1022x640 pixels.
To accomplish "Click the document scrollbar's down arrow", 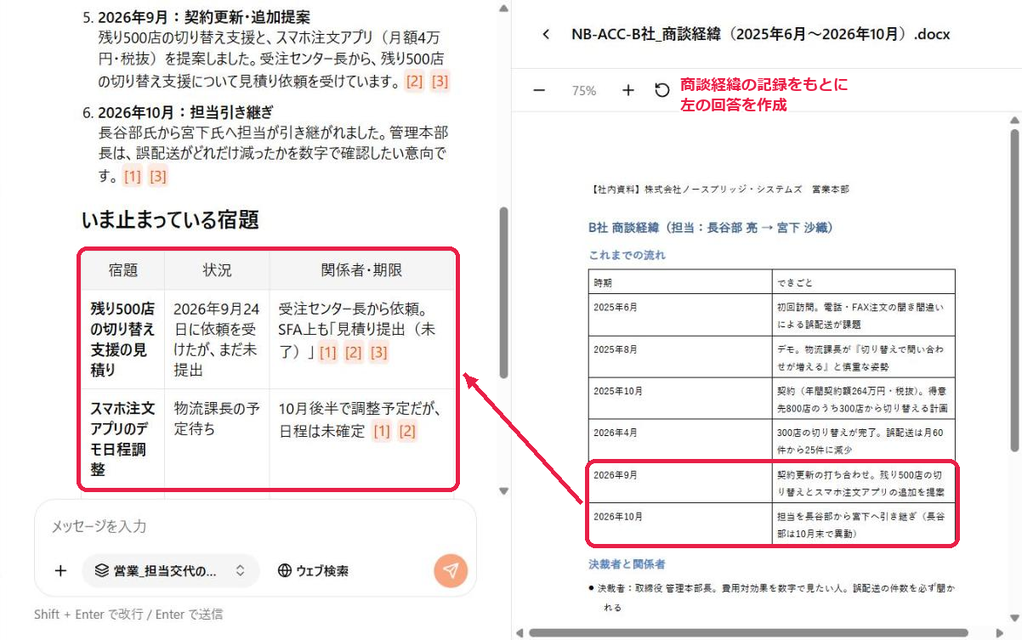I will click(x=1014, y=618).
